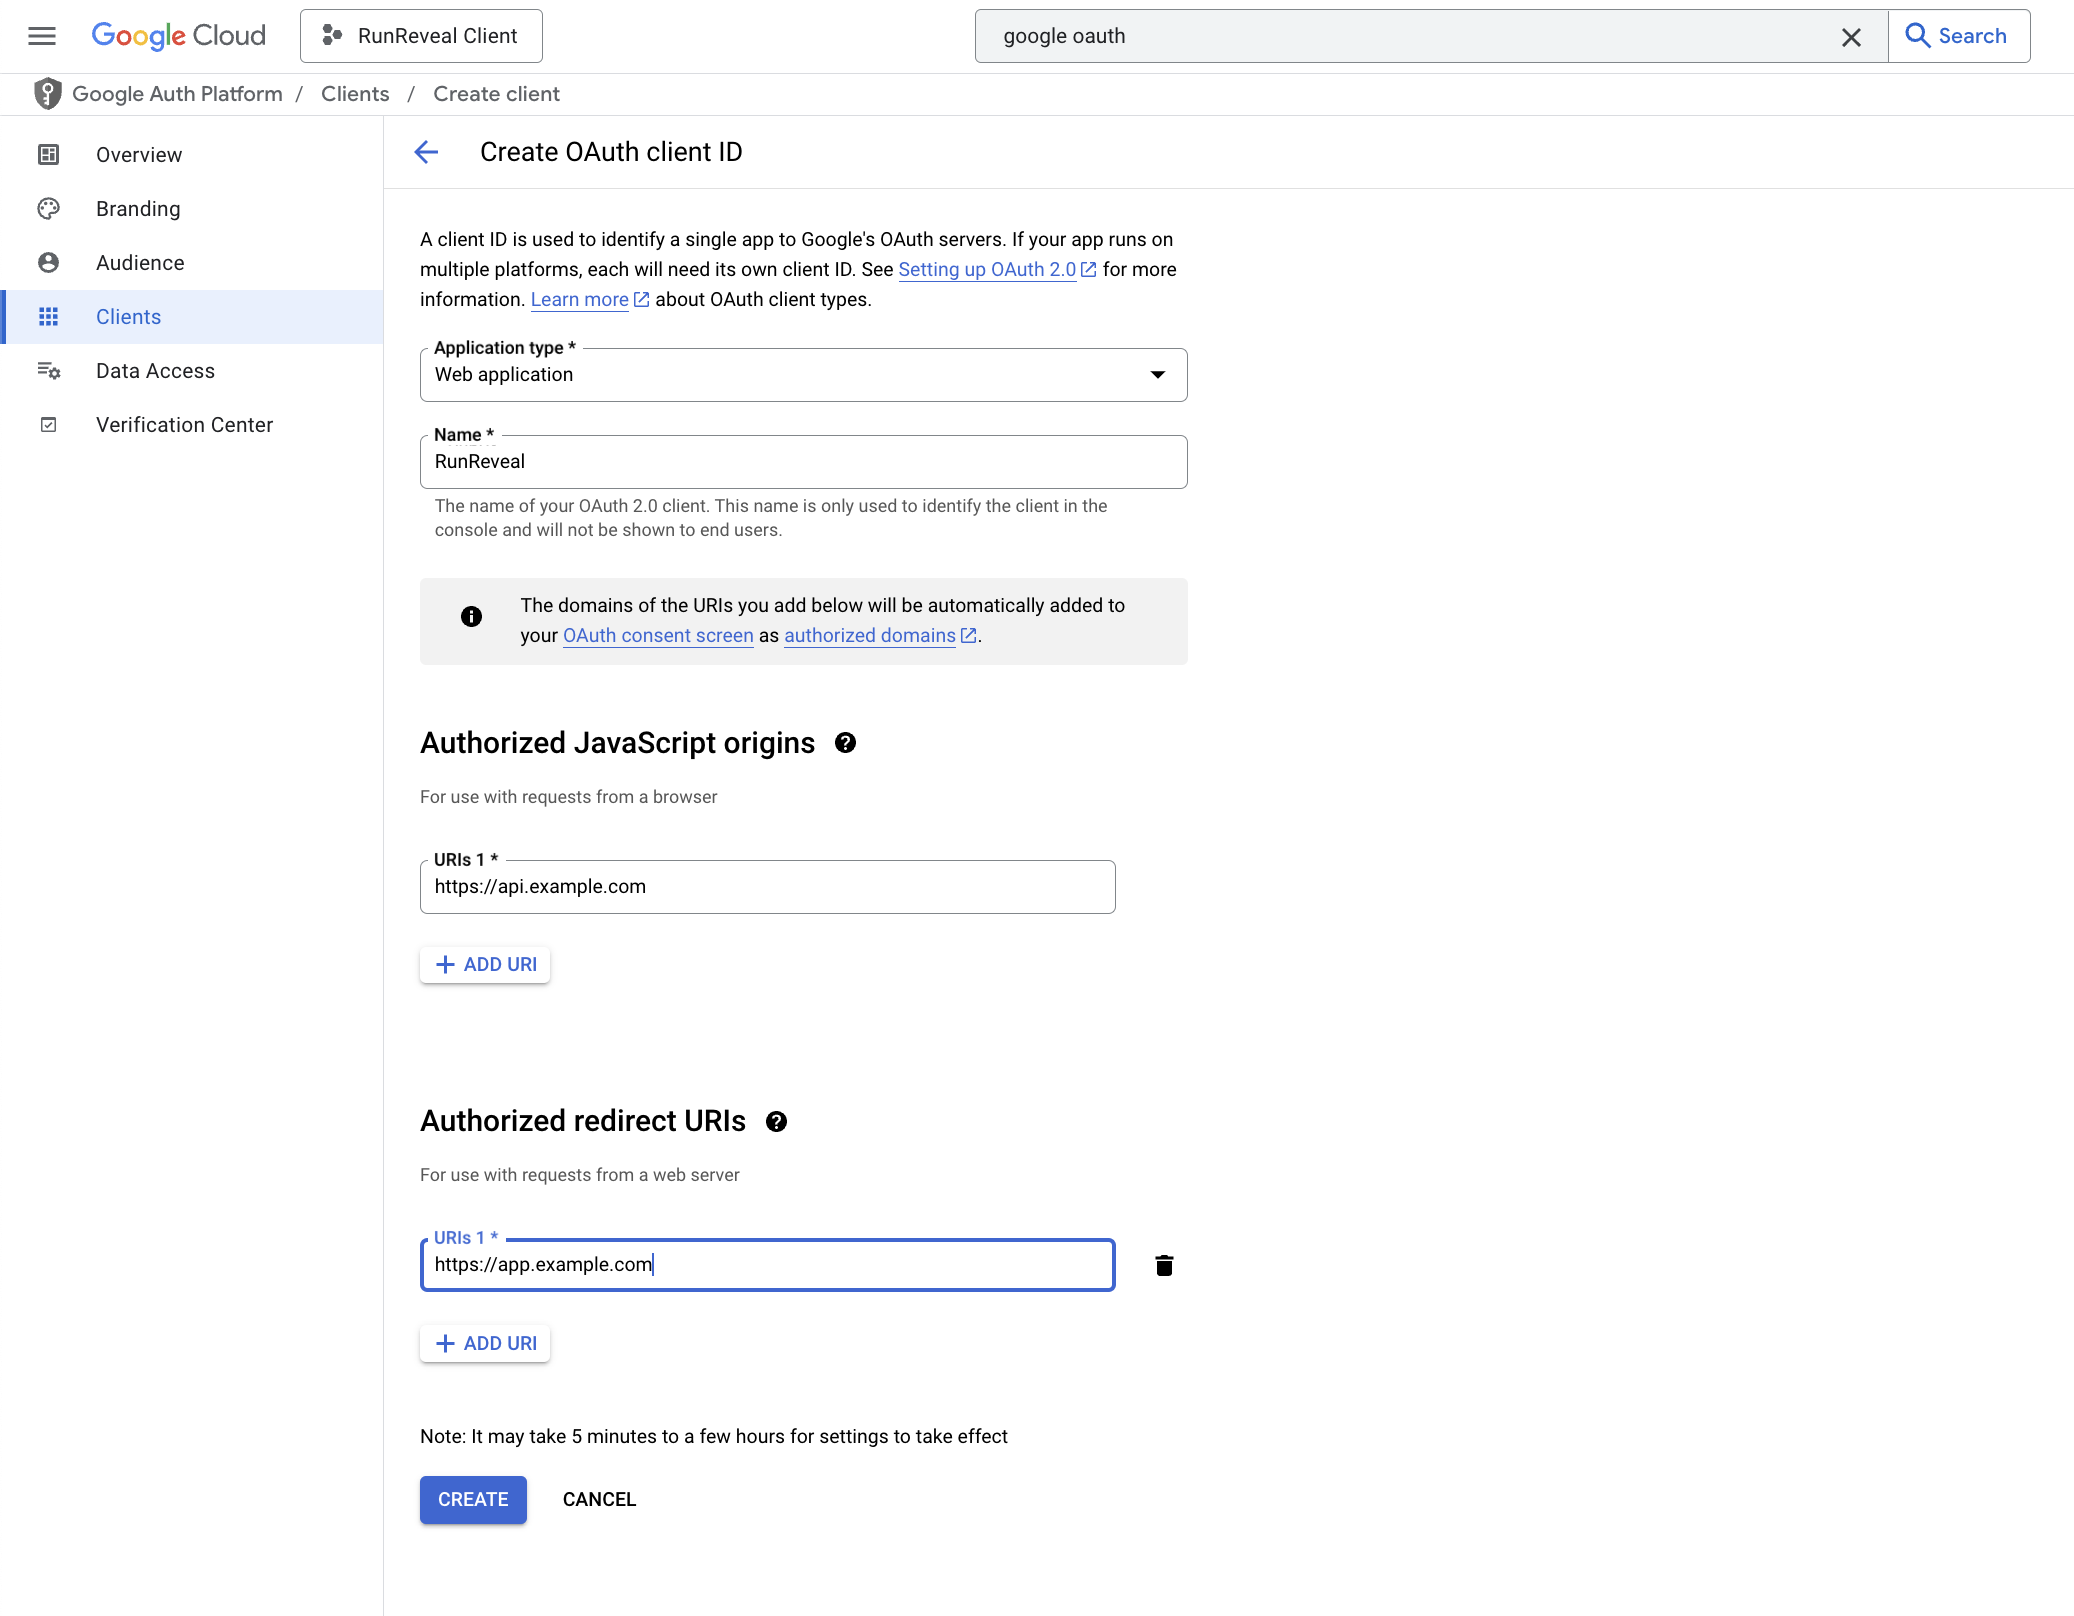2074x1616 pixels.
Task: Select the Branding palette icon in sidebar
Action: 49,209
